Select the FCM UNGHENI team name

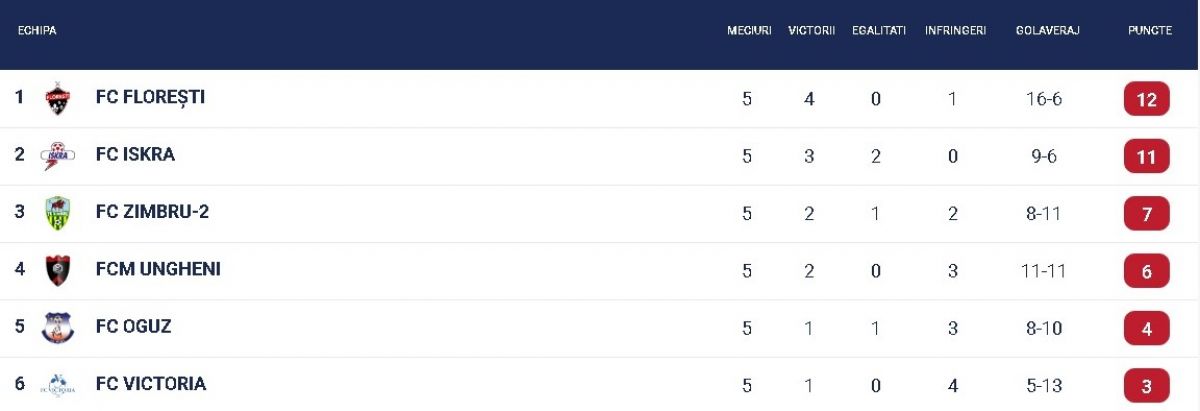tap(158, 269)
